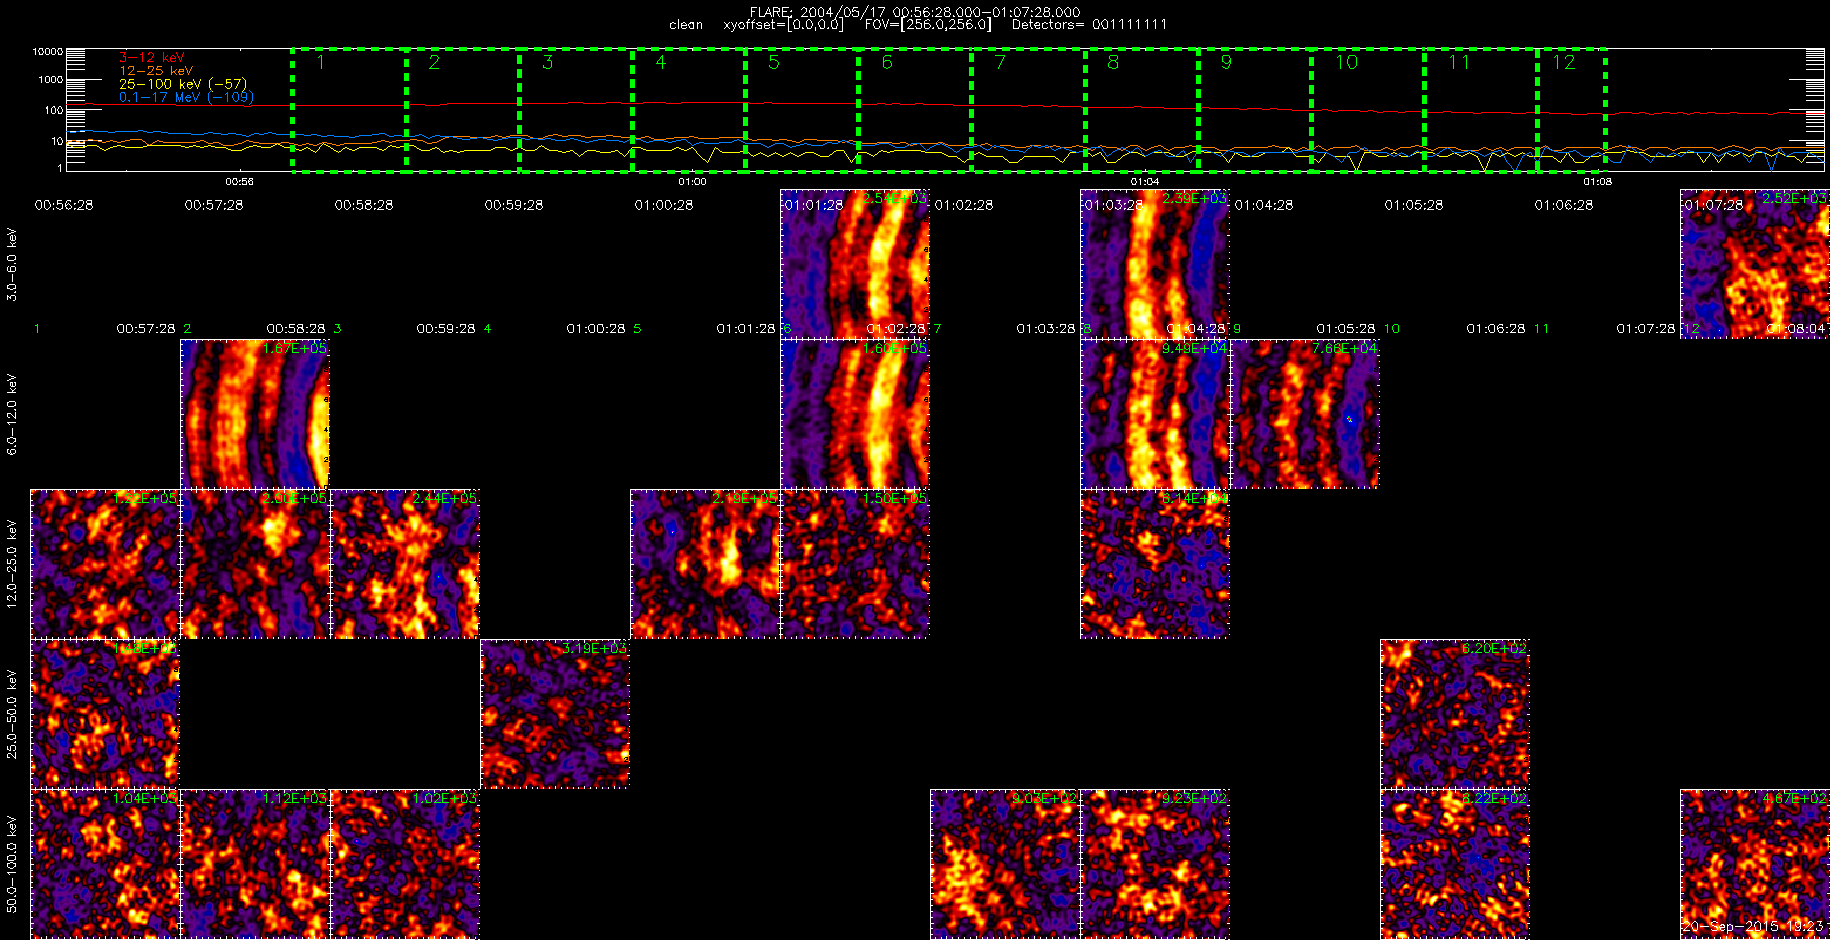Image resolution: width=1830 pixels, height=940 pixels.
Task: Click the blue '0.1-17 MeV (-109)' legend entry
Action: [187, 97]
